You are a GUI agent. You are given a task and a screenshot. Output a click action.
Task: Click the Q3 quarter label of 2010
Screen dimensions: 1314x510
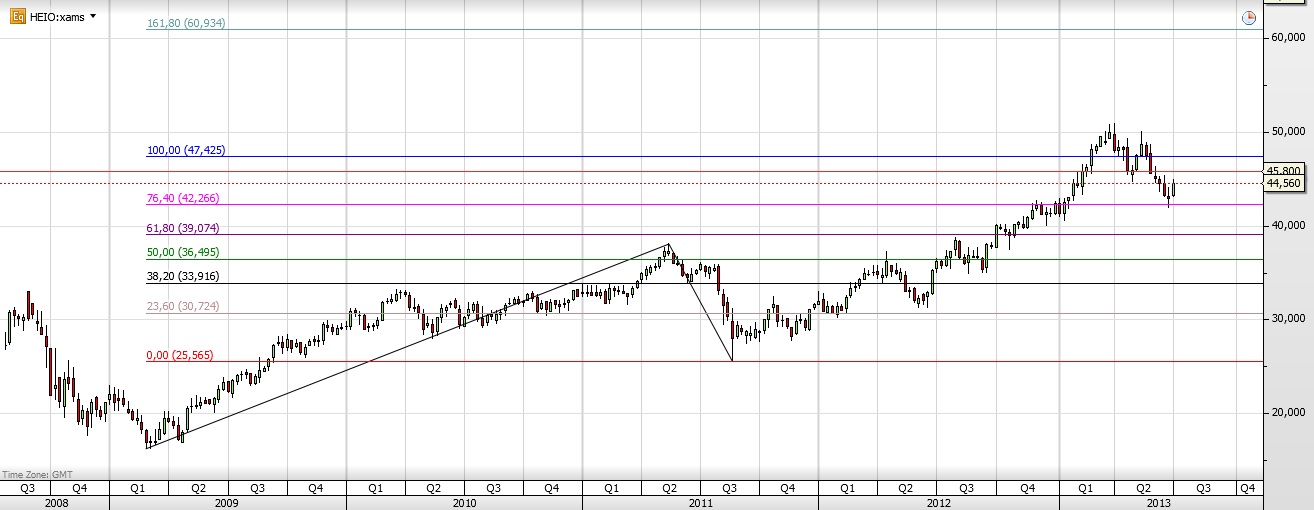coord(493,488)
